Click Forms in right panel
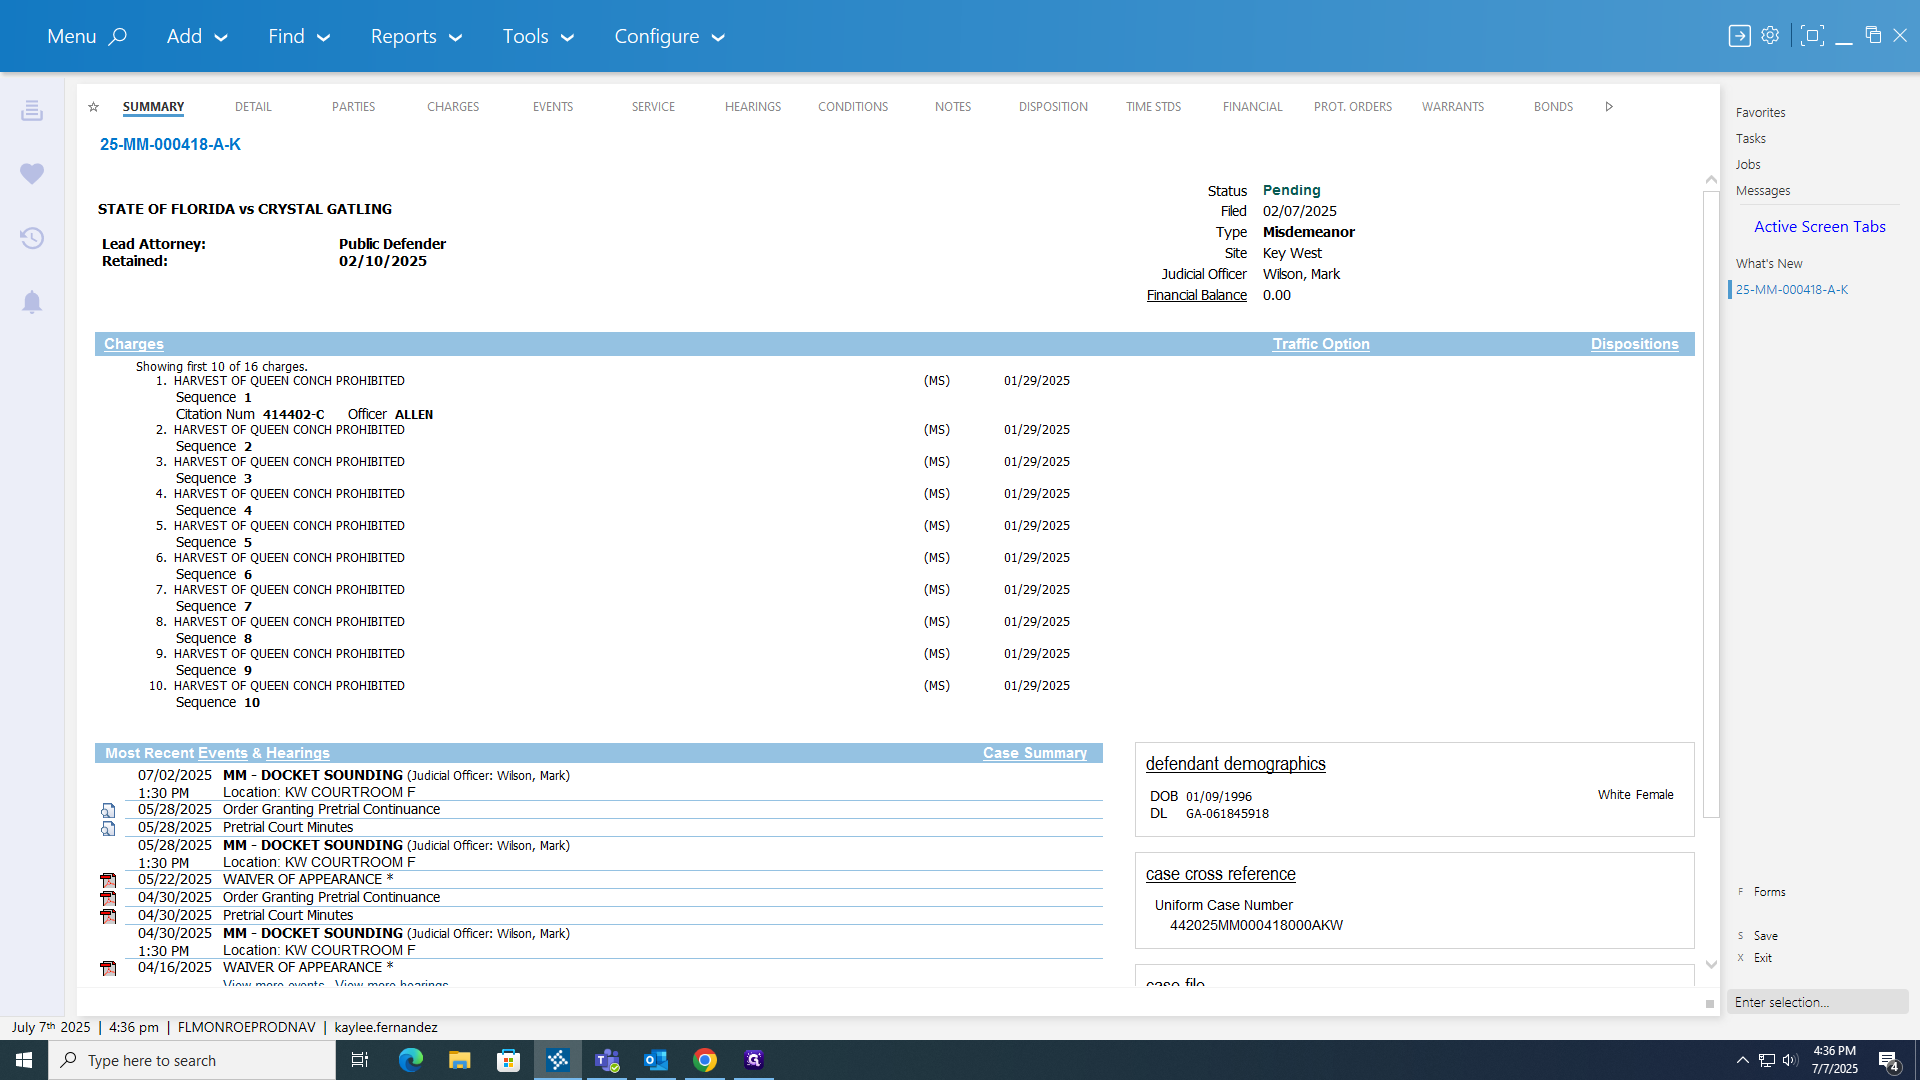Screen dimensions: 1920x1080 click(1769, 892)
